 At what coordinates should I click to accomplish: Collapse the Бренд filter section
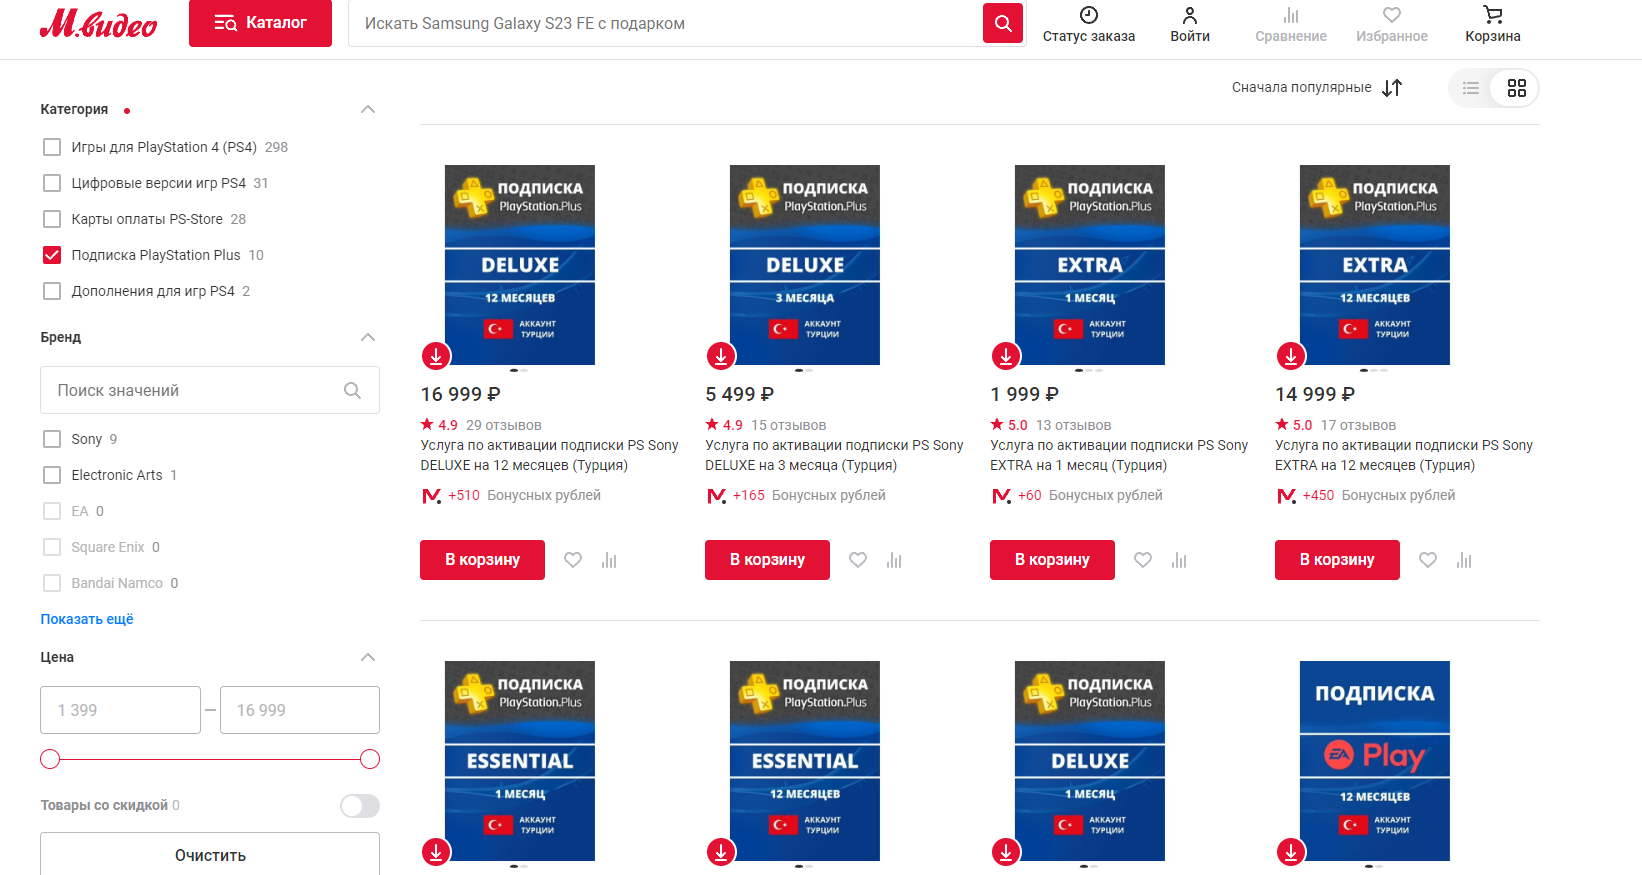(x=367, y=337)
